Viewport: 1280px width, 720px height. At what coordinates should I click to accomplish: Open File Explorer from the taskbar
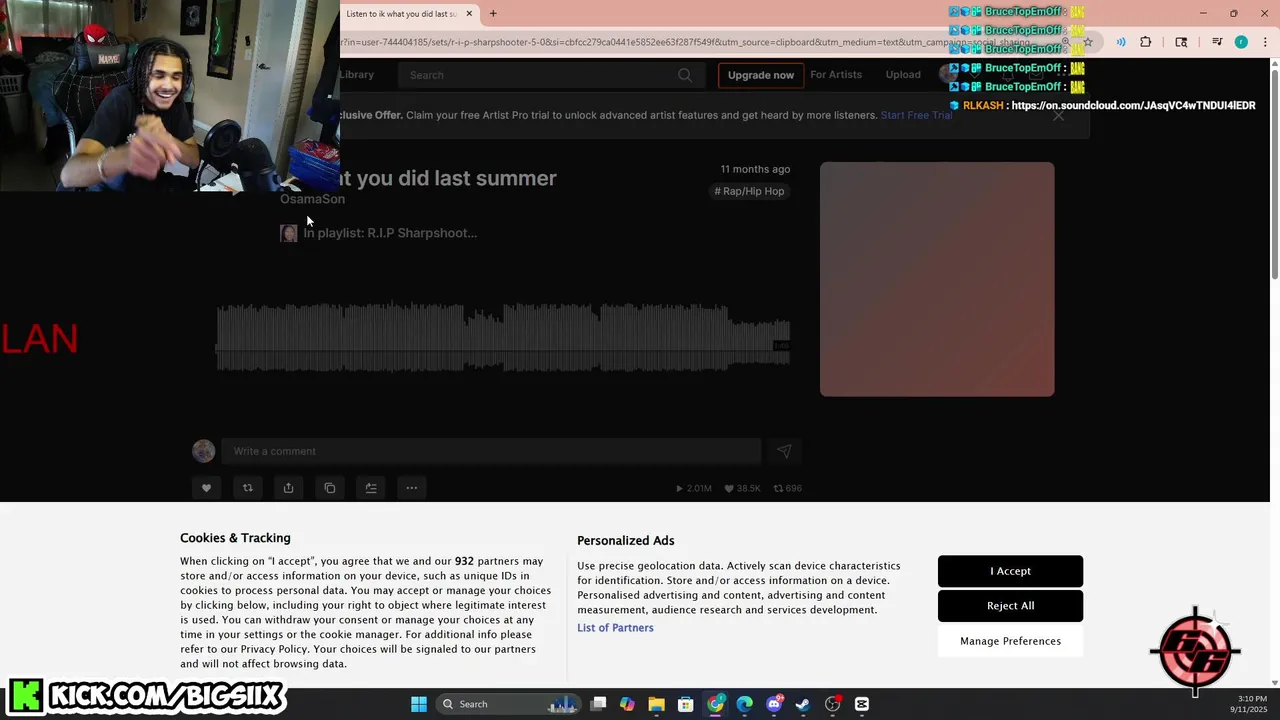point(656,704)
